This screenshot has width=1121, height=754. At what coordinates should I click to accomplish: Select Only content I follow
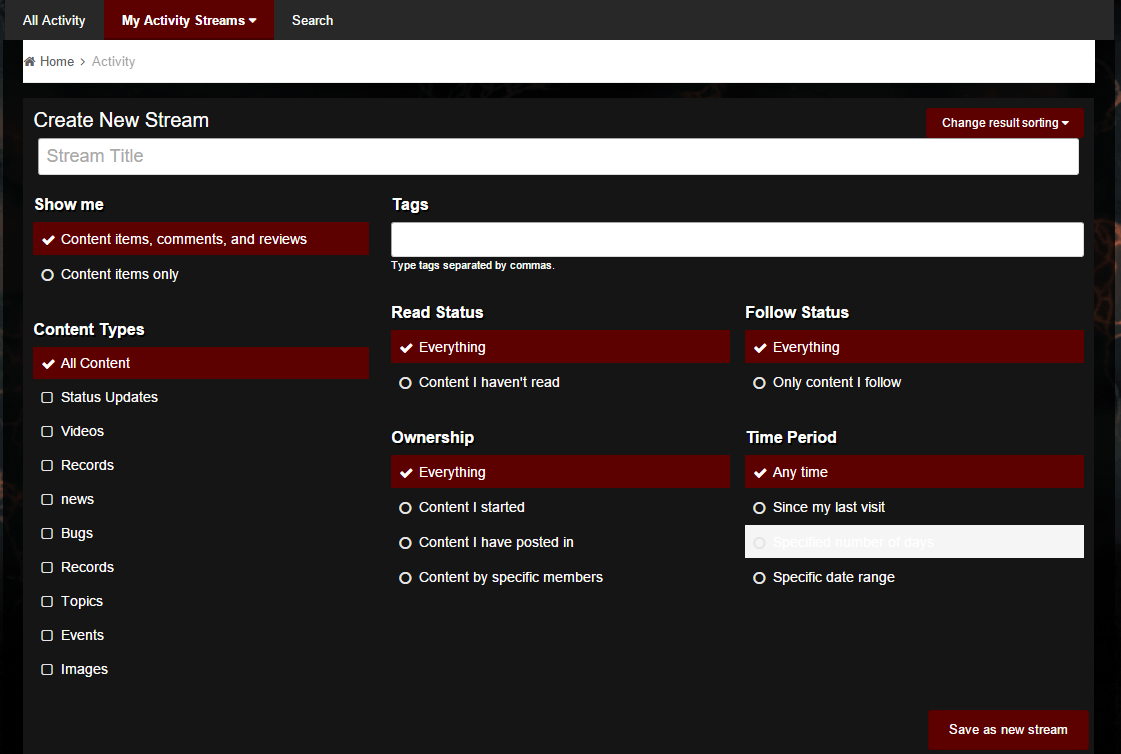click(x=914, y=382)
